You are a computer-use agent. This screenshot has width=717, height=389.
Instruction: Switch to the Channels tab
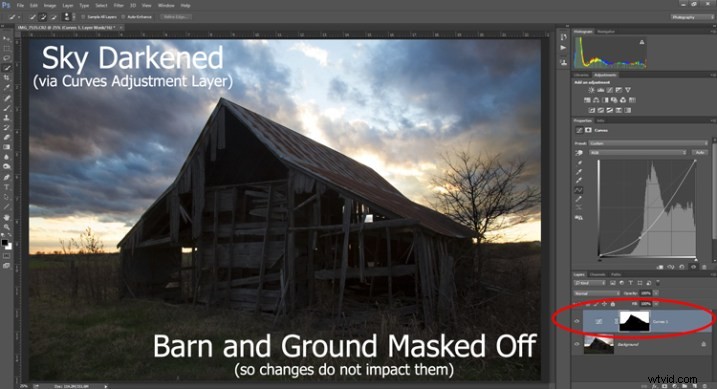(x=597, y=274)
